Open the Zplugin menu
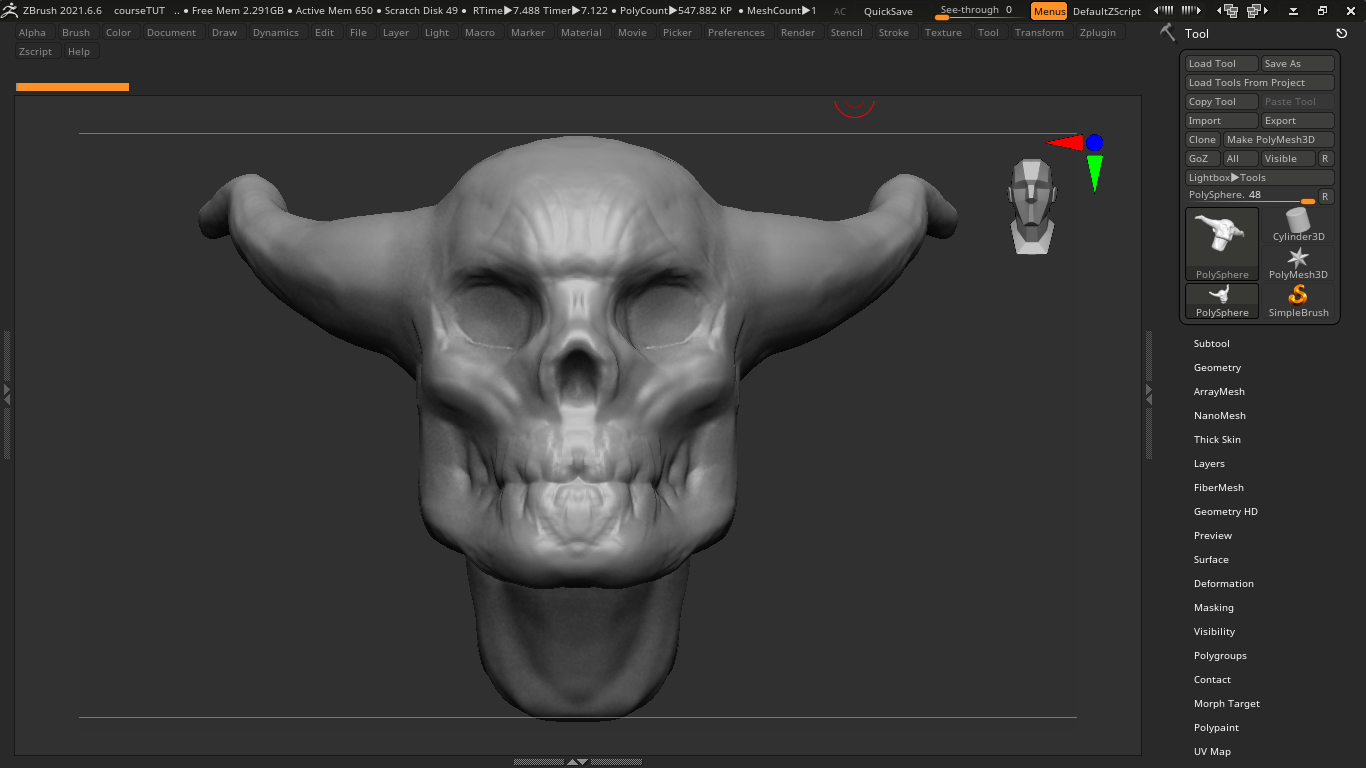The image size is (1366, 768). pyautogui.click(x=1097, y=33)
